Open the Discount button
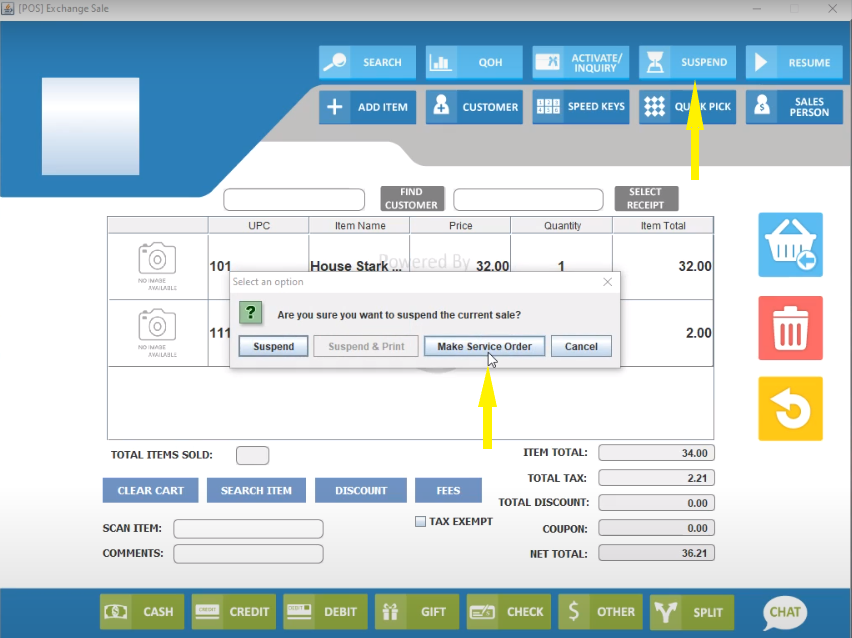Viewport: 852px width, 638px height. (x=361, y=491)
